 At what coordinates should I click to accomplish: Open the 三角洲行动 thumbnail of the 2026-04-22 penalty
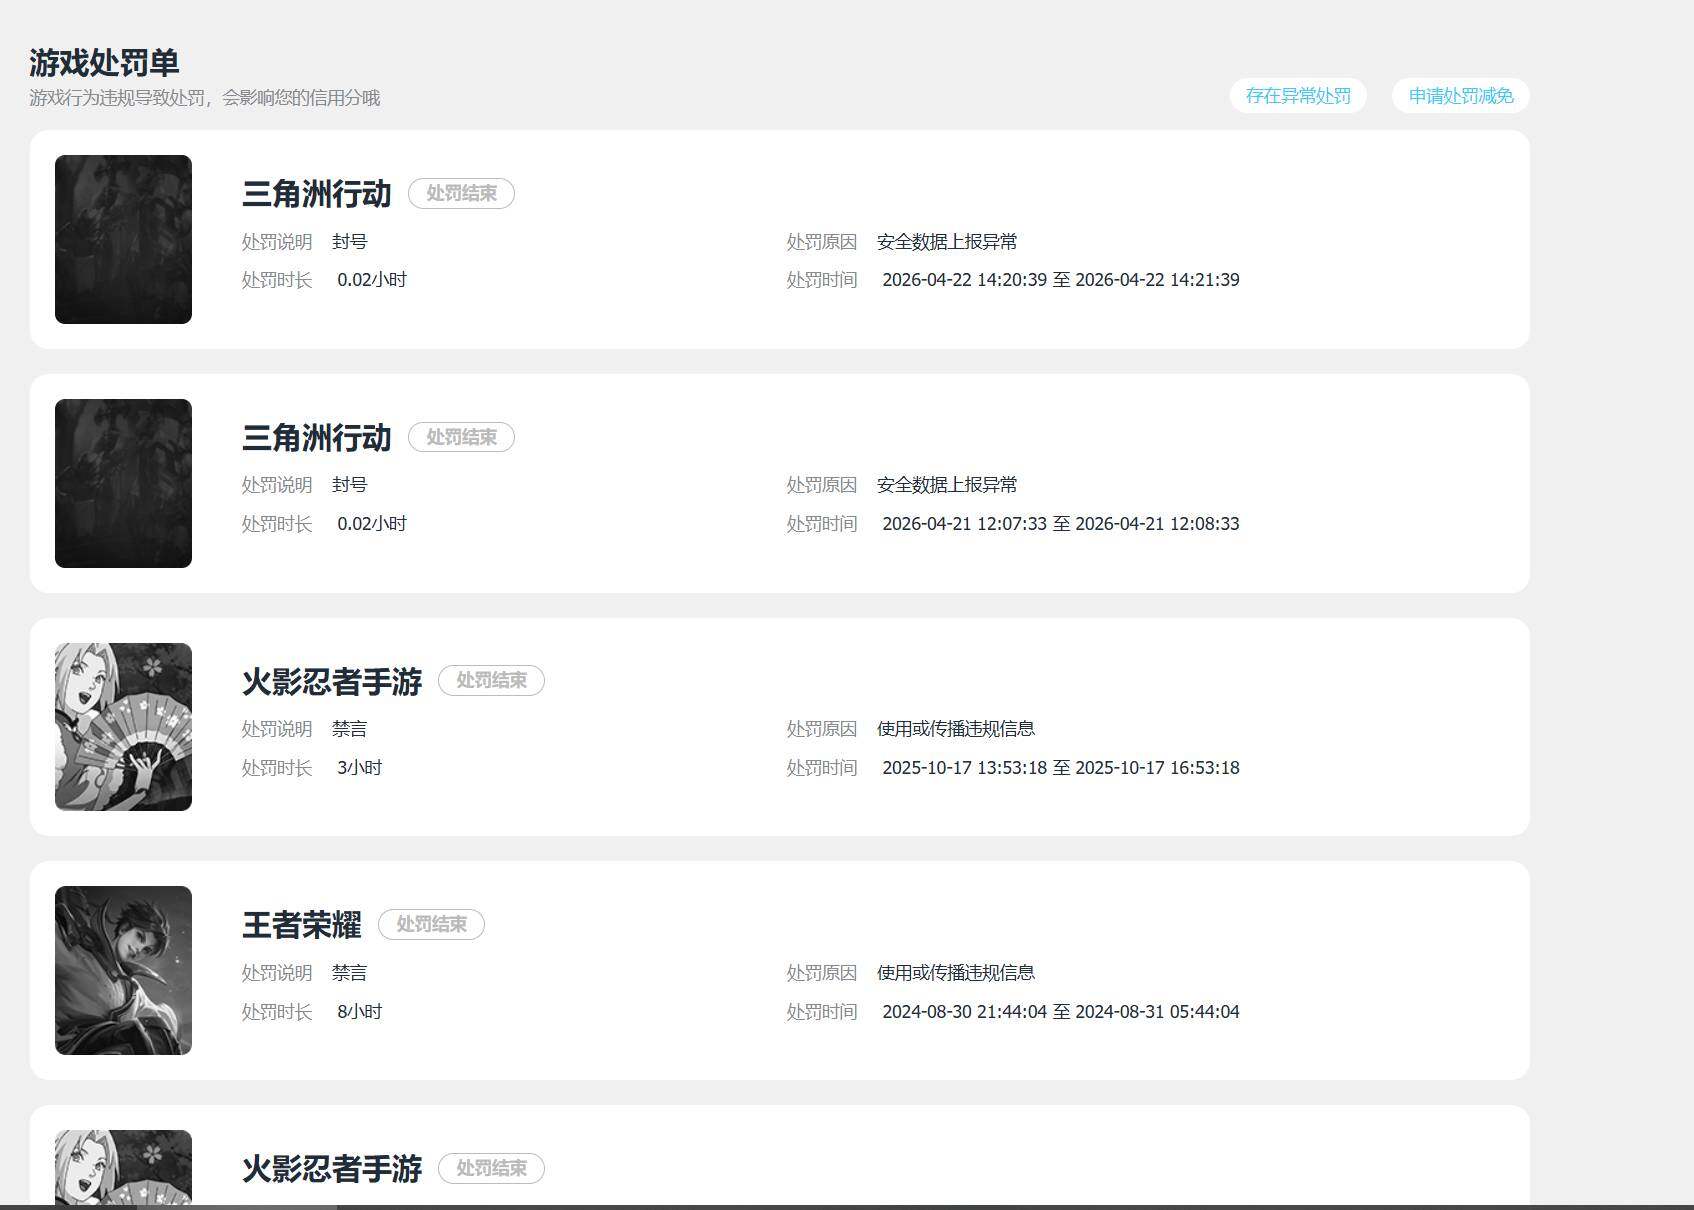click(123, 239)
